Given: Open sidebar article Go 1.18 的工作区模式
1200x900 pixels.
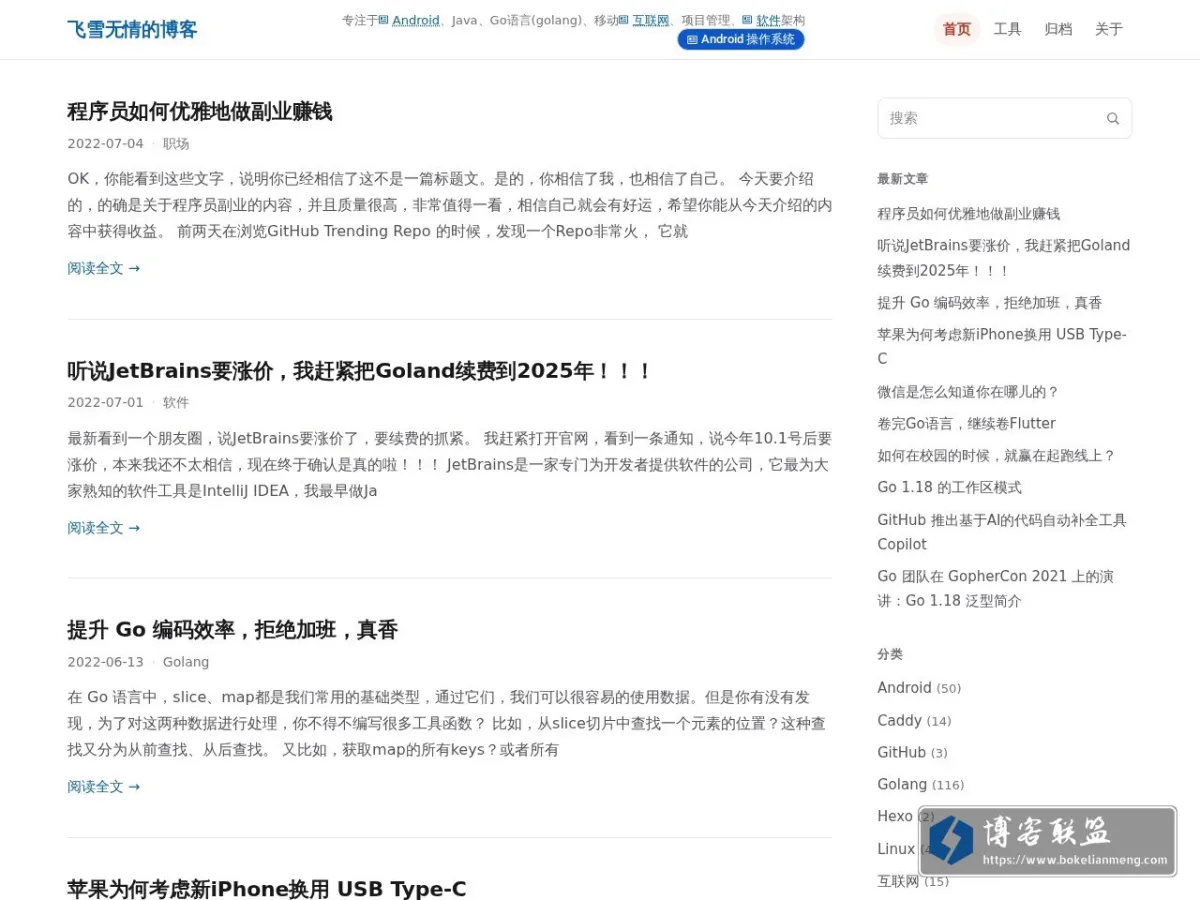Looking at the screenshot, I should point(950,488).
